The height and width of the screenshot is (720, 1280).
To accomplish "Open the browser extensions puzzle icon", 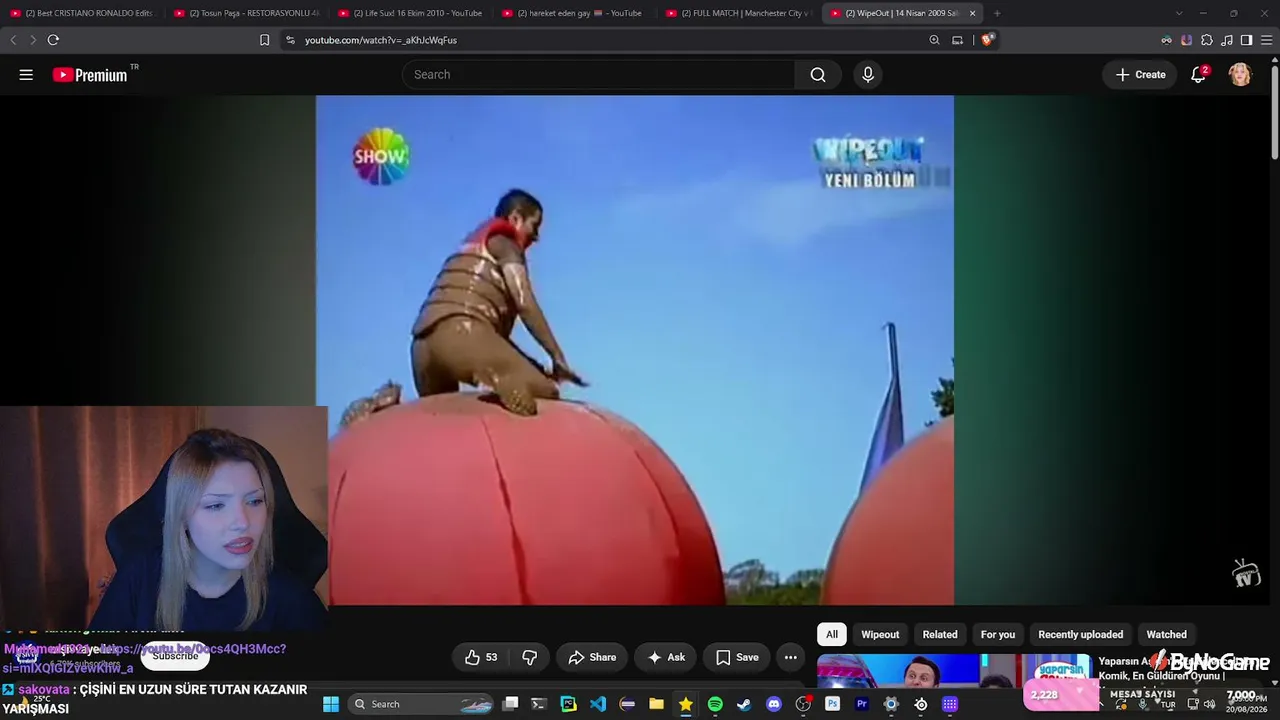I will [1207, 40].
